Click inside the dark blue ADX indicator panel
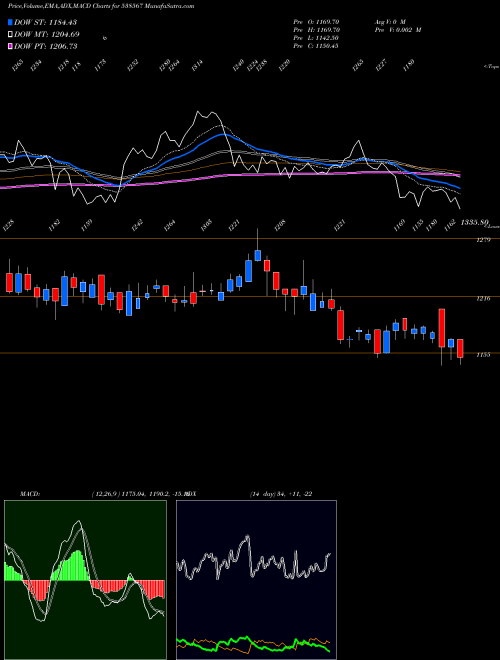The width and height of the screenshot is (500, 660). (x=256, y=580)
